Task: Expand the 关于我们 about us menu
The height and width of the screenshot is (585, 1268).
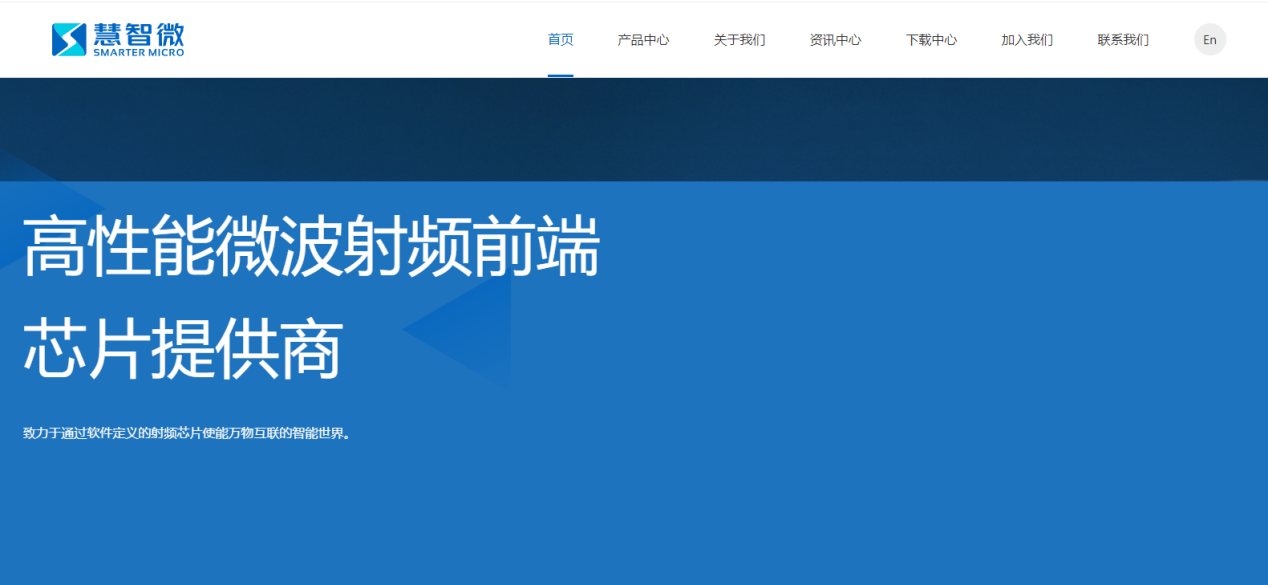Action: pyautogui.click(x=739, y=40)
